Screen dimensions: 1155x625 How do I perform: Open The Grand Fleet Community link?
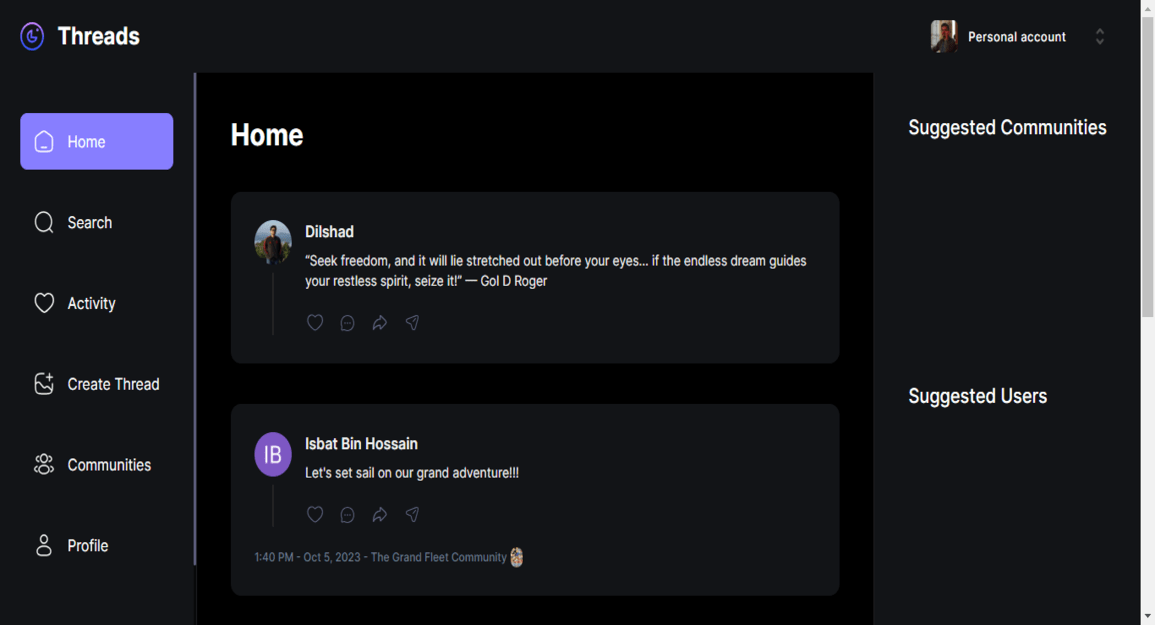[x=438, y=557]
